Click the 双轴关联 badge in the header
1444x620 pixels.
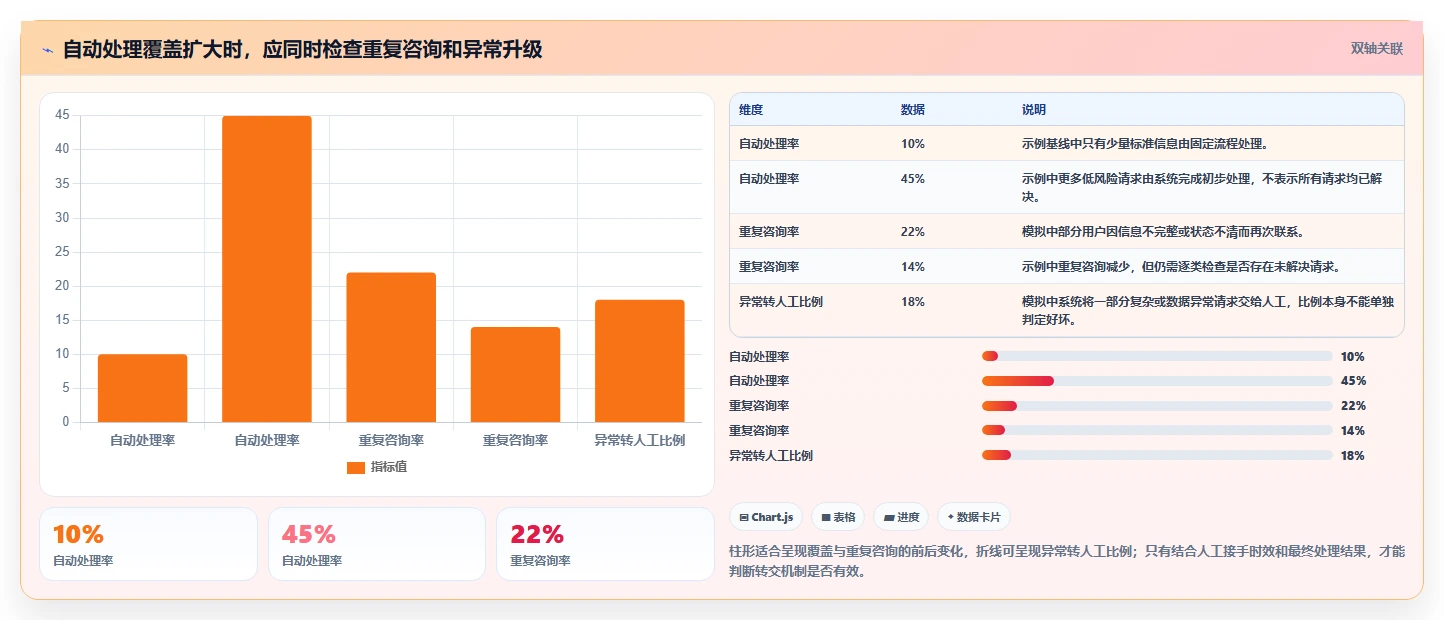click(x=1377, y=48)
